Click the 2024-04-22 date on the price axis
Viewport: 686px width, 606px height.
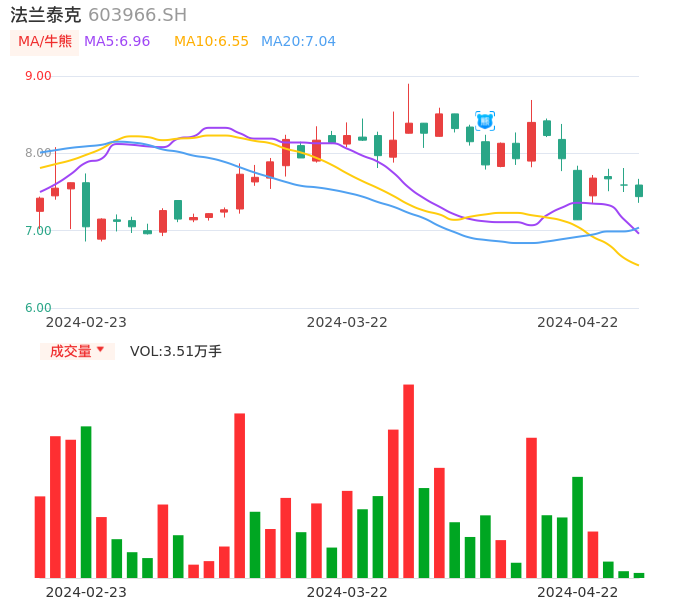pos(578,322)
